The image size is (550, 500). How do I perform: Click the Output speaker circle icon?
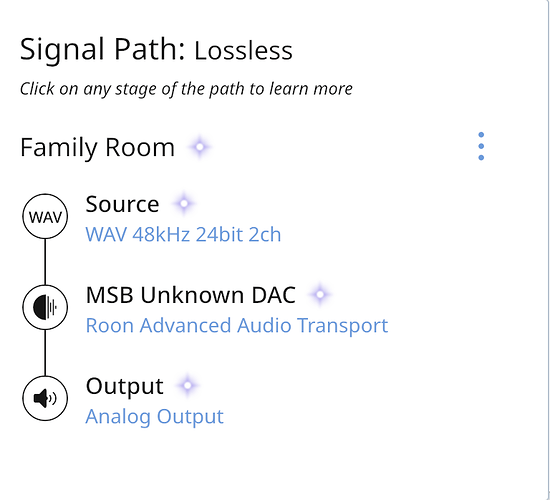click(x=45, y=398)
